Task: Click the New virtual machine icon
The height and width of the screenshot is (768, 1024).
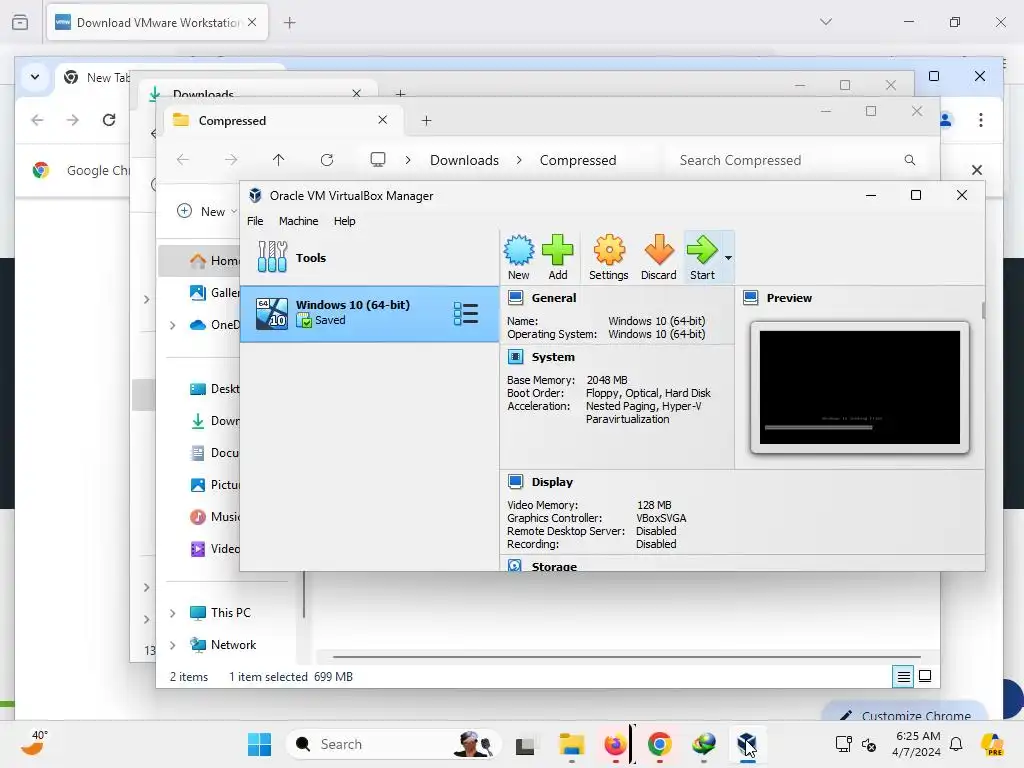Action: 519,257
